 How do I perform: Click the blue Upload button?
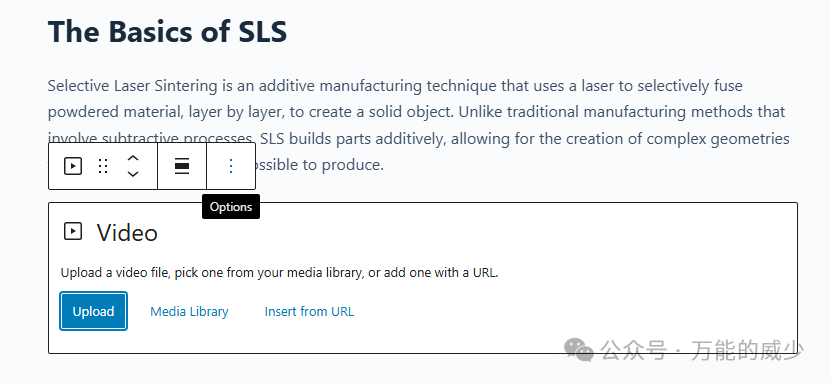[93, 311]
